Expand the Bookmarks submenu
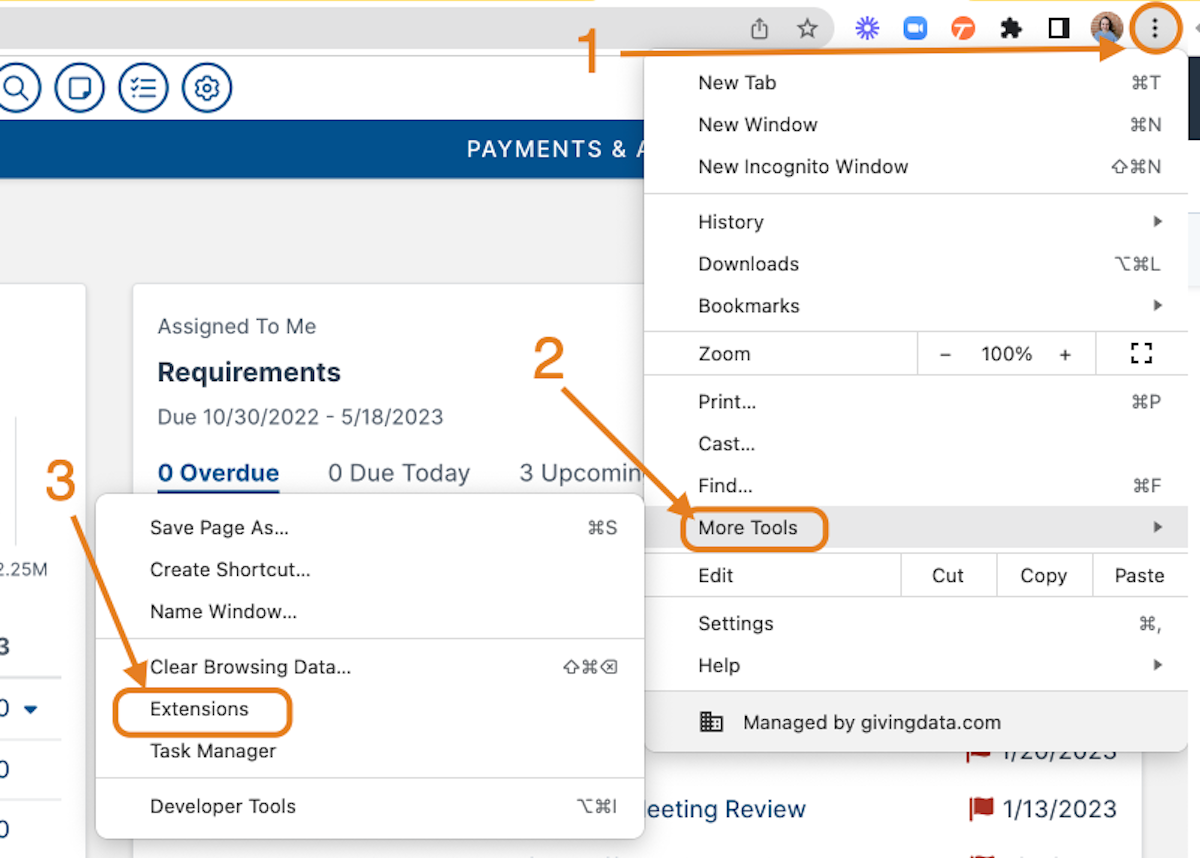The height and width of the screenshot is (858, 1200). (x=915, y=306)
